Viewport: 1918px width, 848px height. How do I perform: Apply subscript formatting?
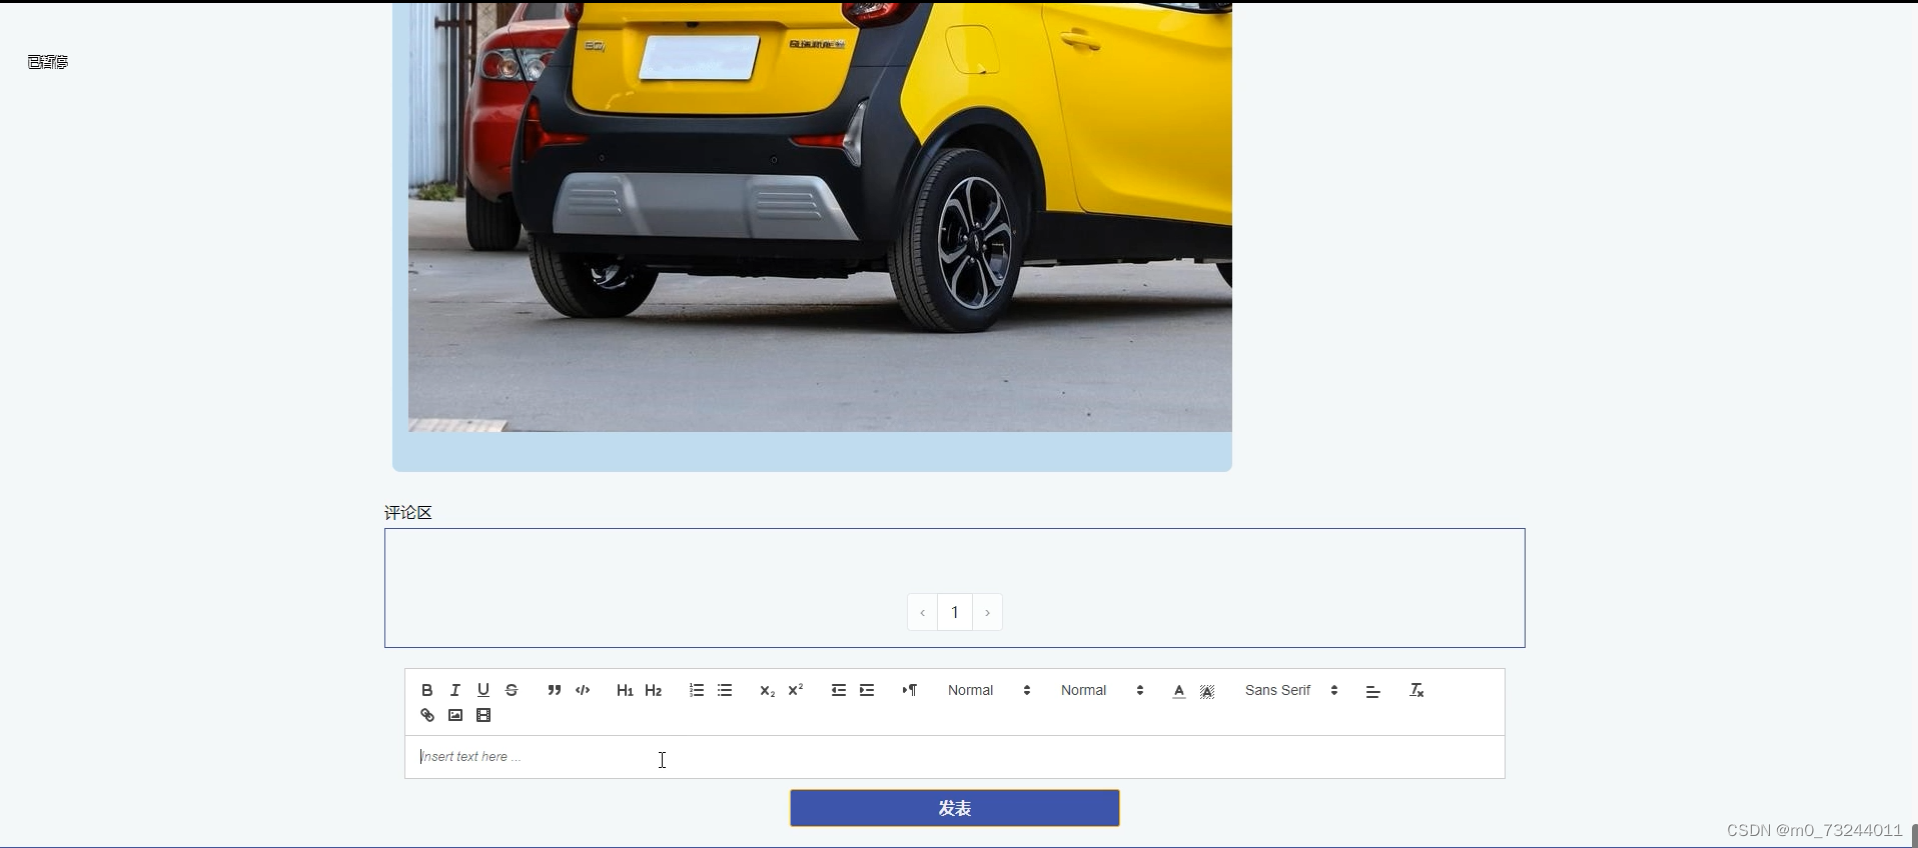coord(767,690)
